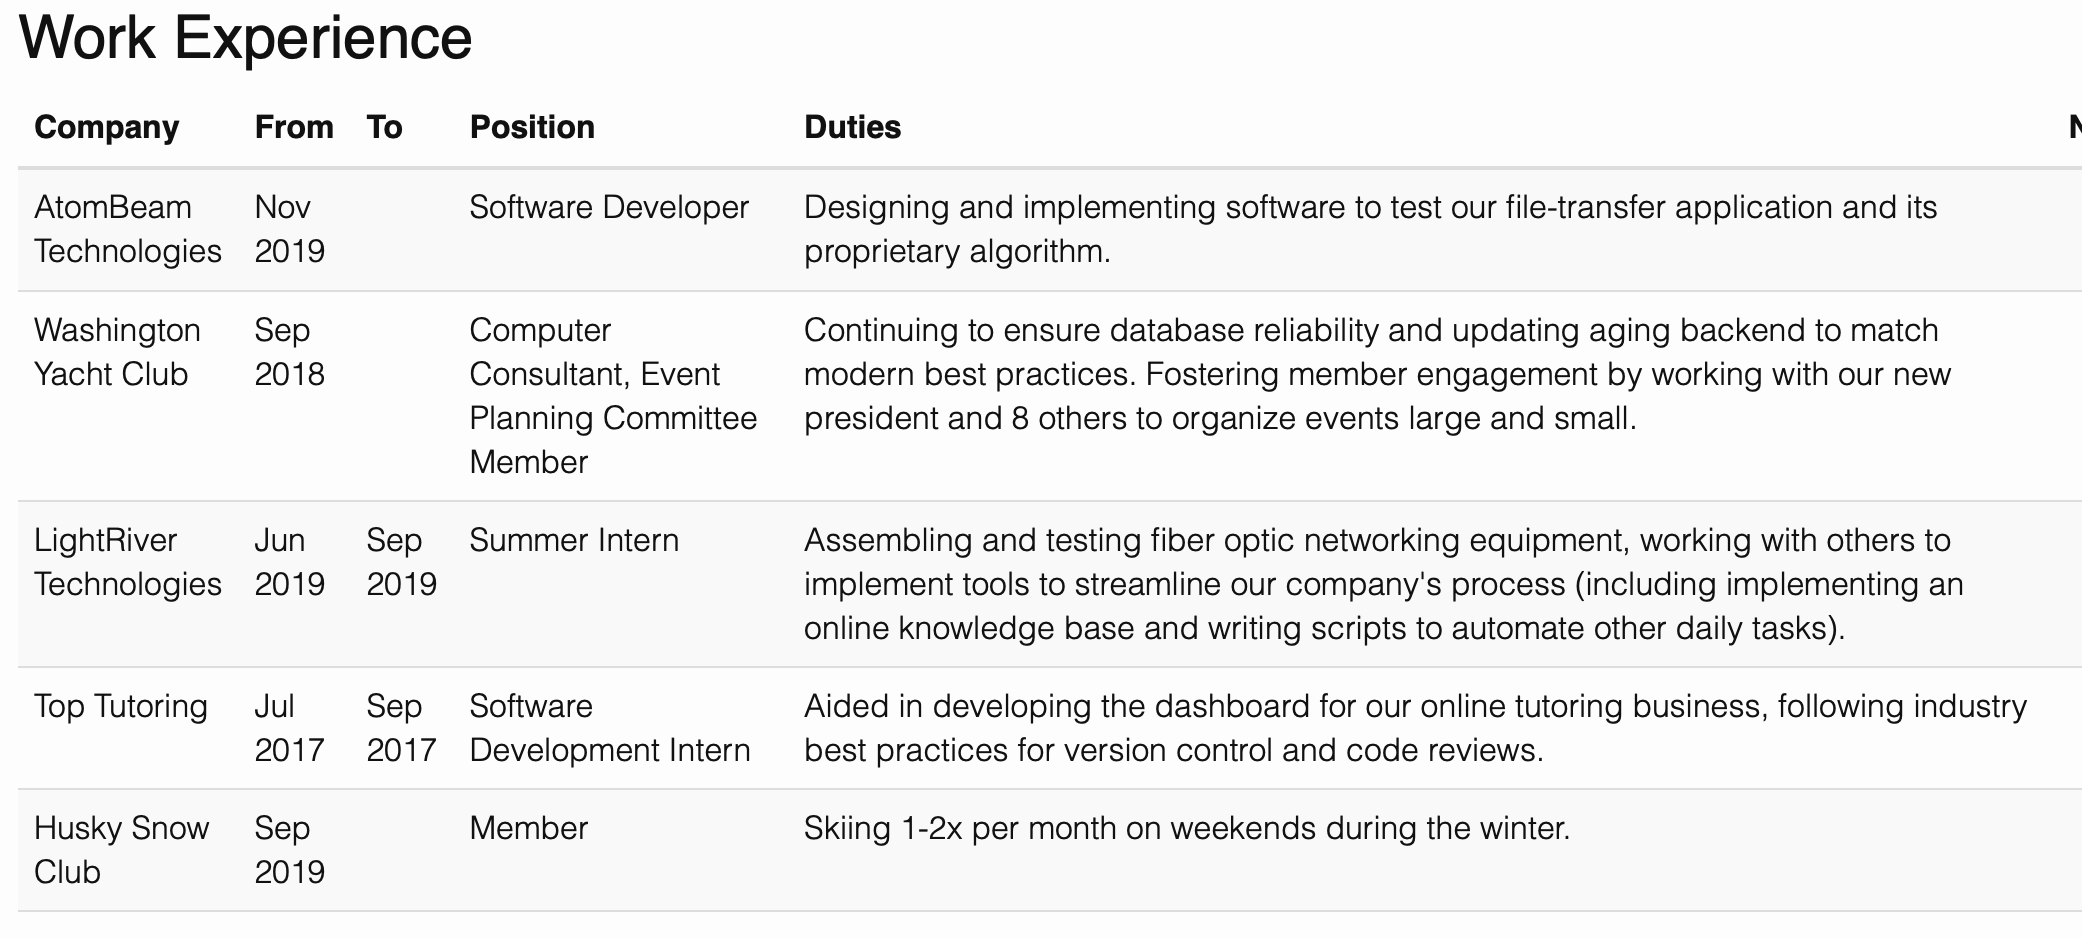Select the AtomBeam Technologies company cell
The height and width of the screenshot is (938, 2082).
pyautogui.click(x=127, y=229)
